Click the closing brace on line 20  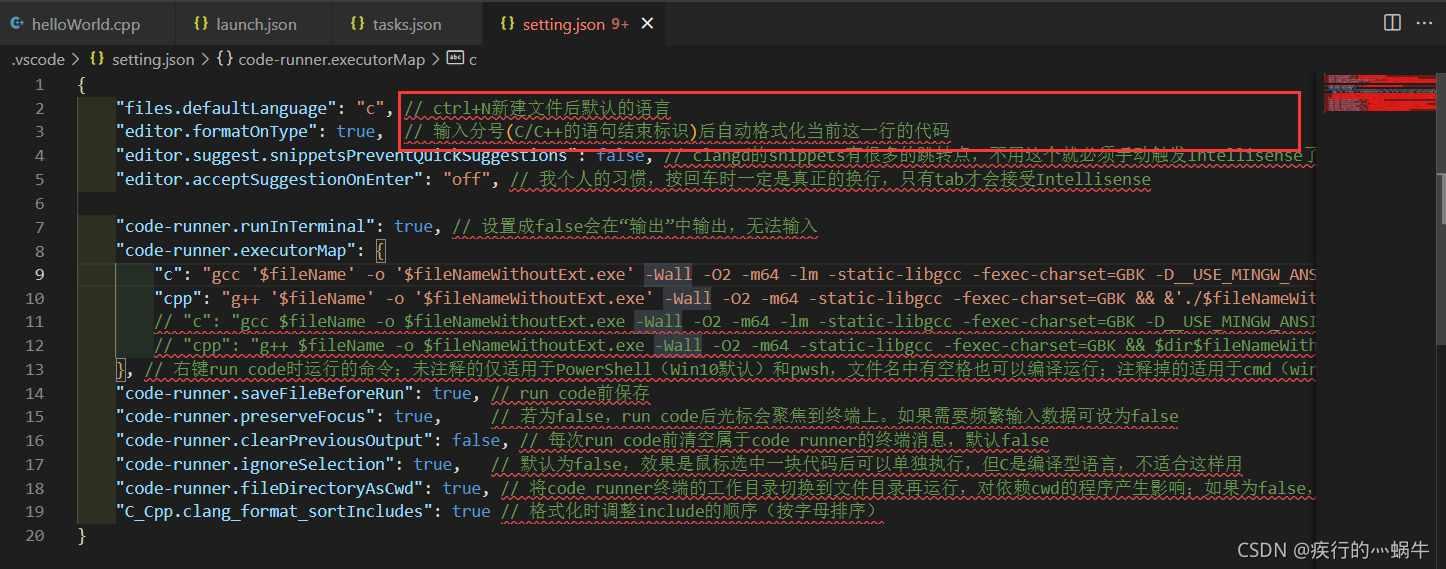pyautogui.click(x=82, y=535)
